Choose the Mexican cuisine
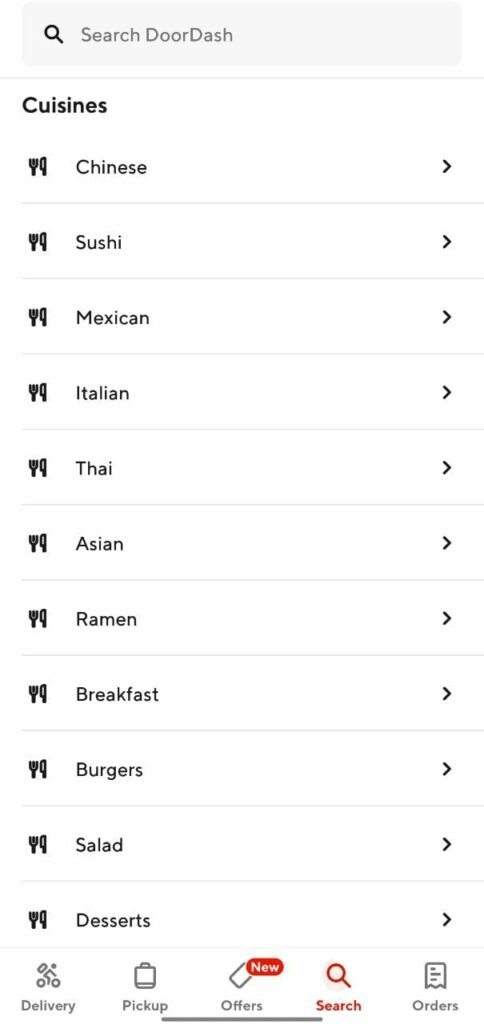 tap(252, 317)
